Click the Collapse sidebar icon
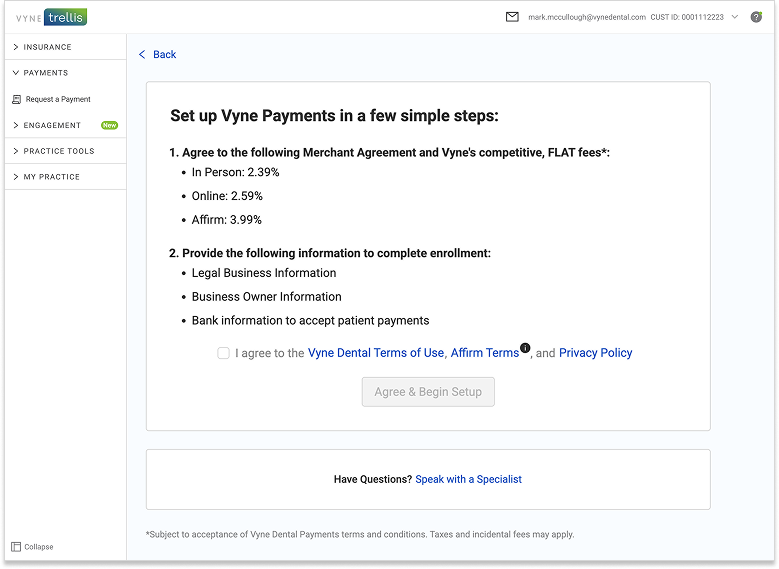The image size is (779, 569). (x=16, y=547)
